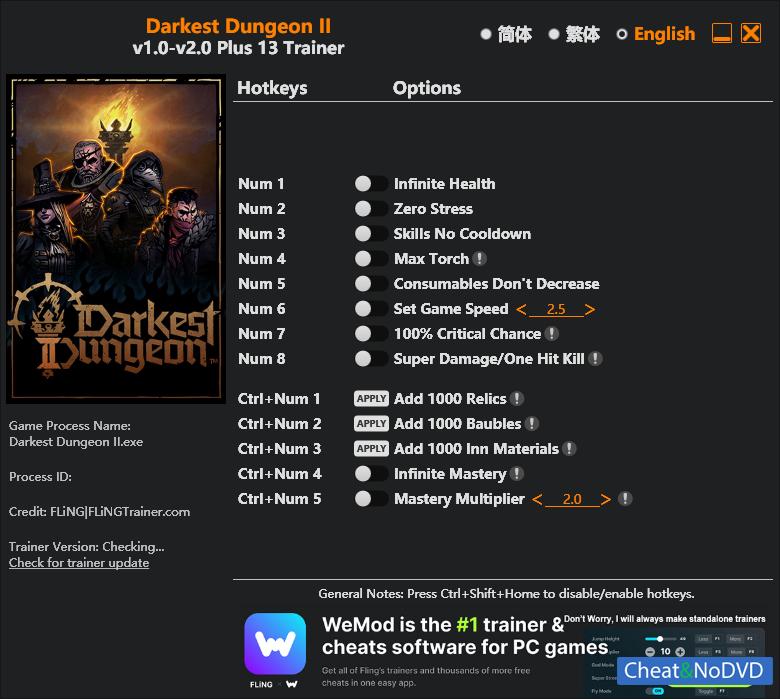Image resolution: width=780 pixels, height=699 pixels.
Task: Show info icon for Super Damage
Action: 595,358
